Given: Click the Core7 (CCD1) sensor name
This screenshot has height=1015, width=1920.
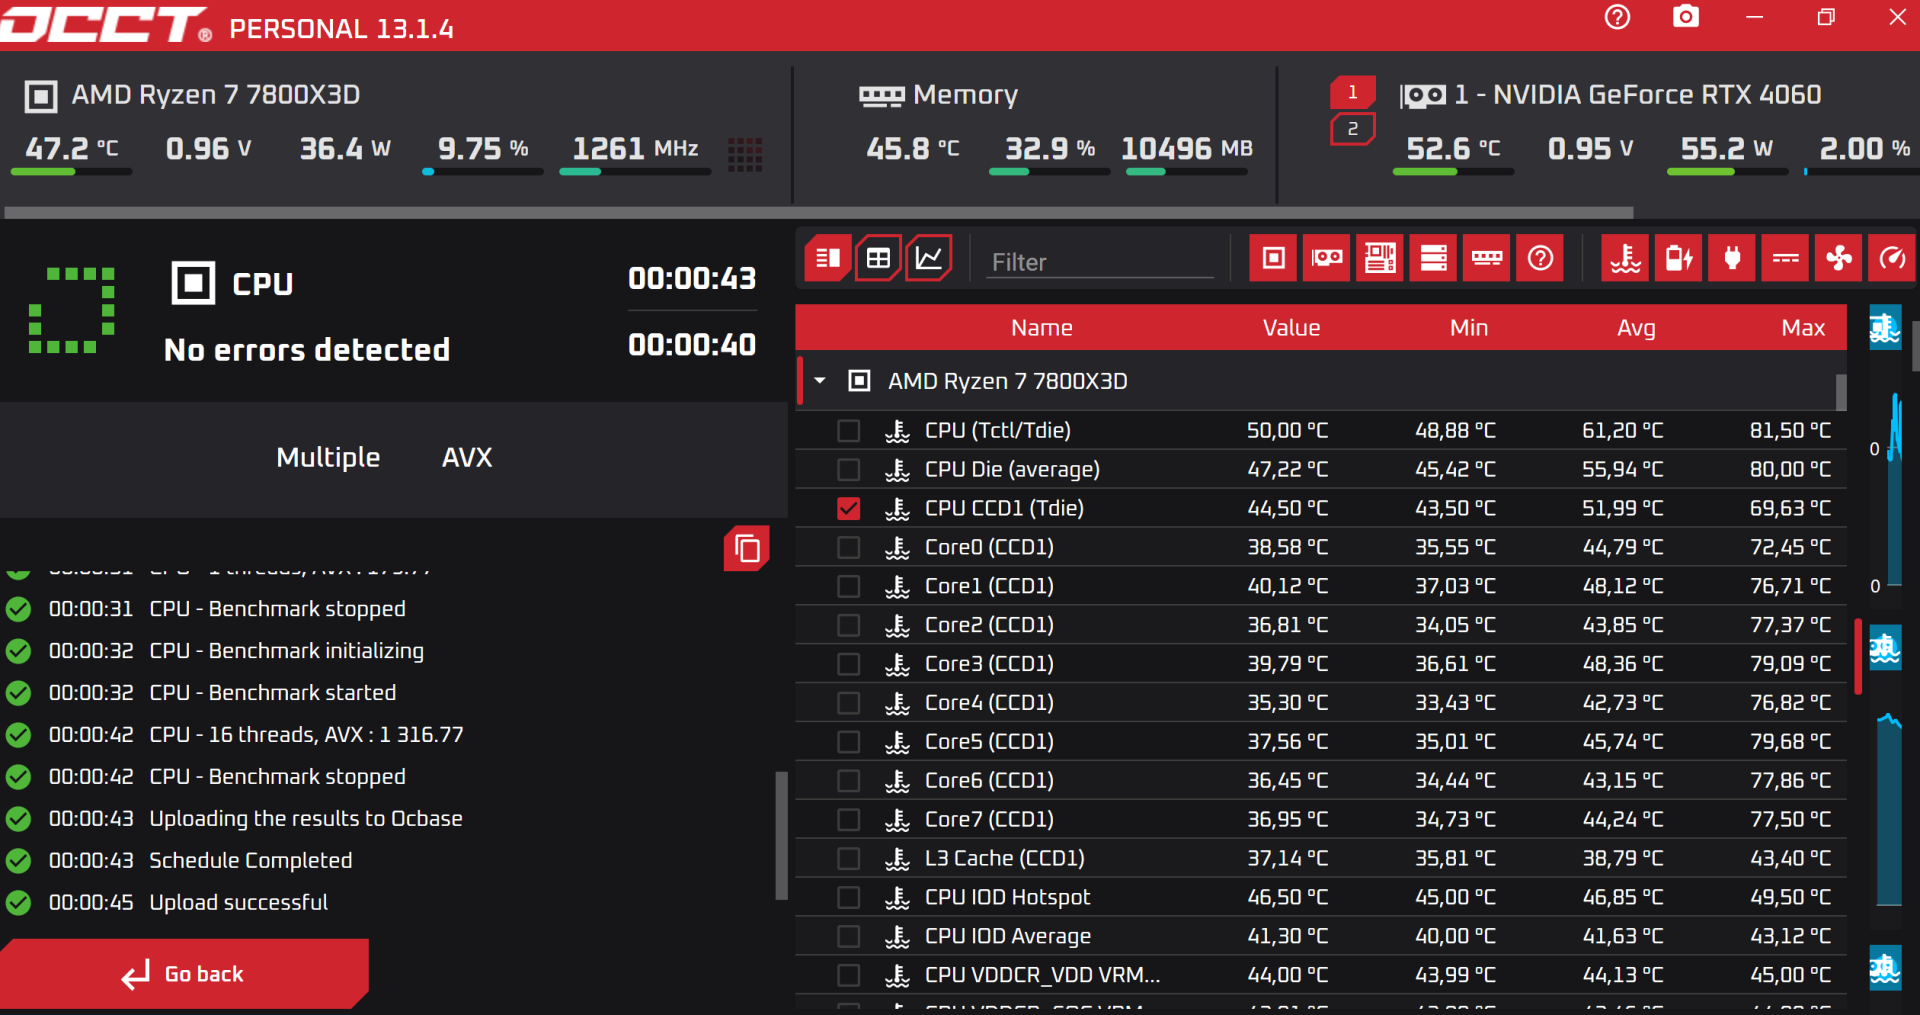Looking at the screenshot, I should pyautogui.click(x=989, y=819).
